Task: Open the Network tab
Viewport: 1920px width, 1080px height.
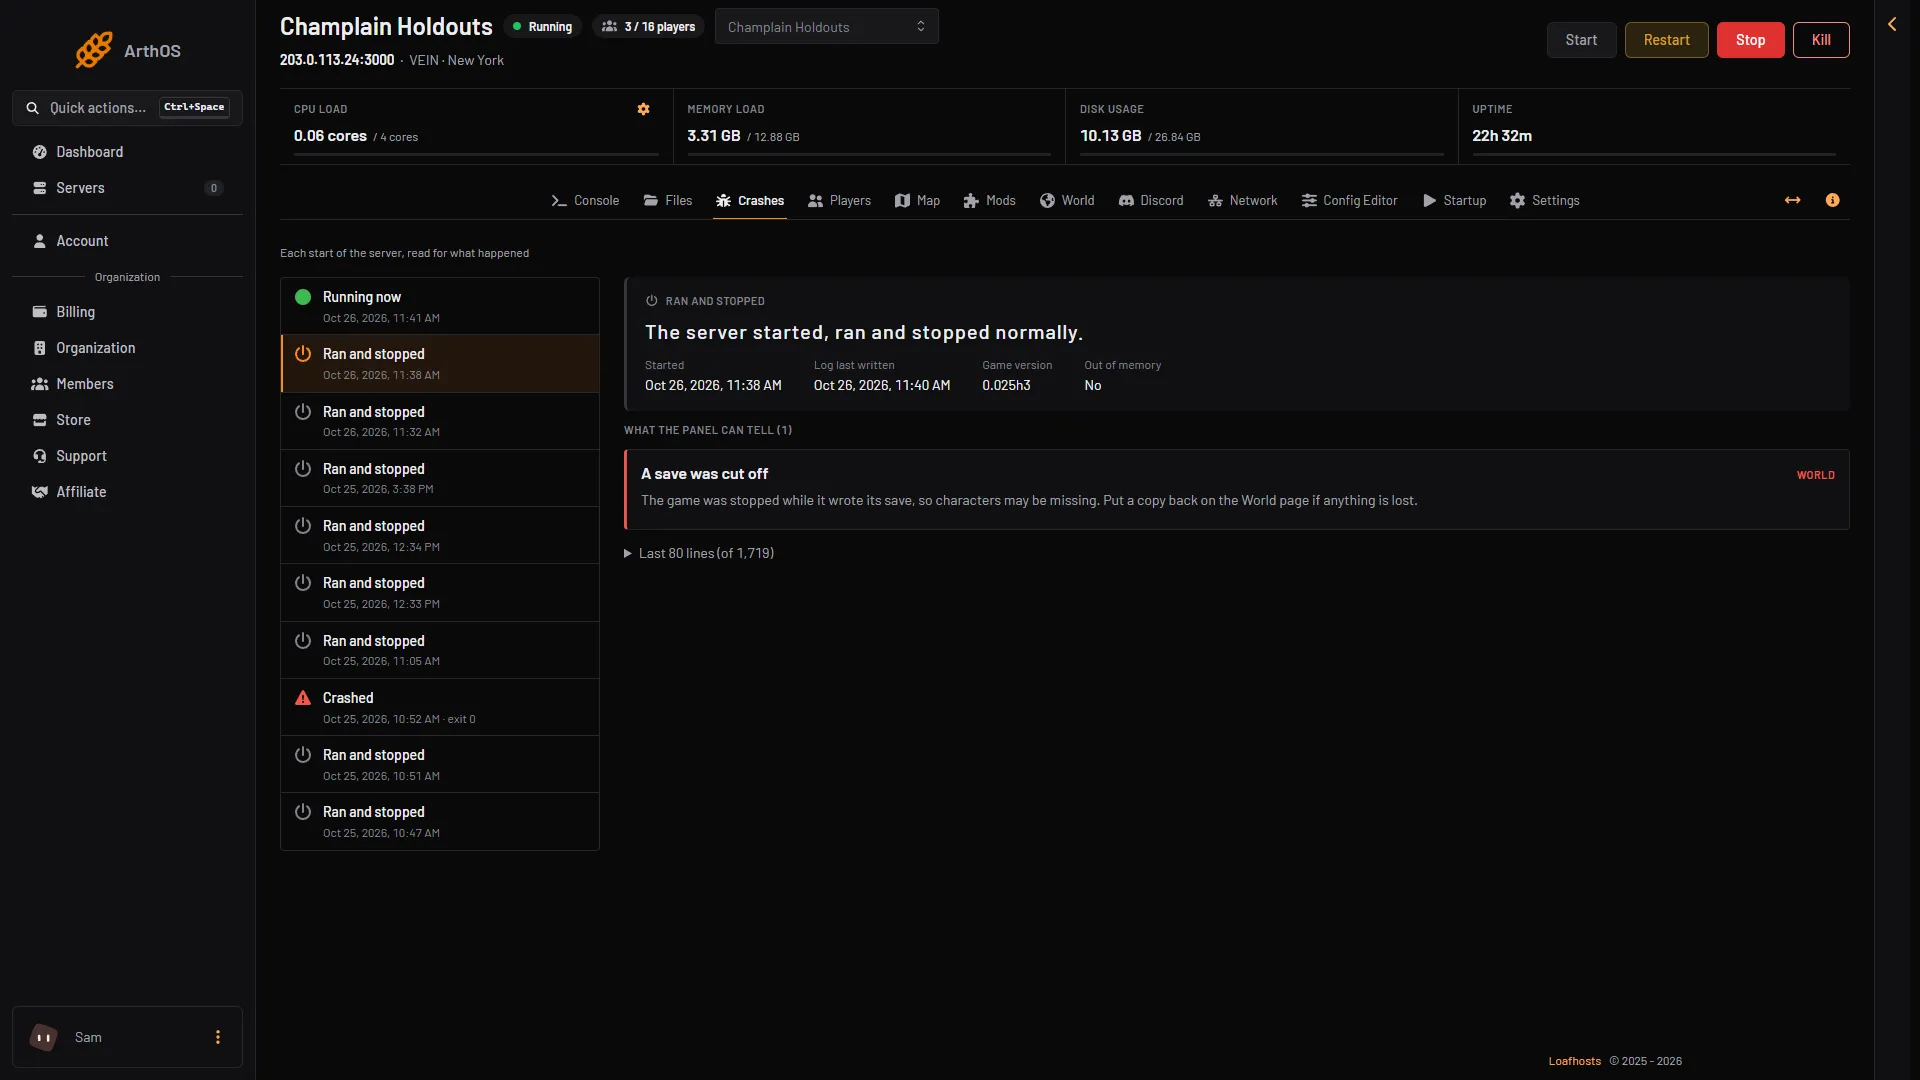Action: pos(1243,201)
